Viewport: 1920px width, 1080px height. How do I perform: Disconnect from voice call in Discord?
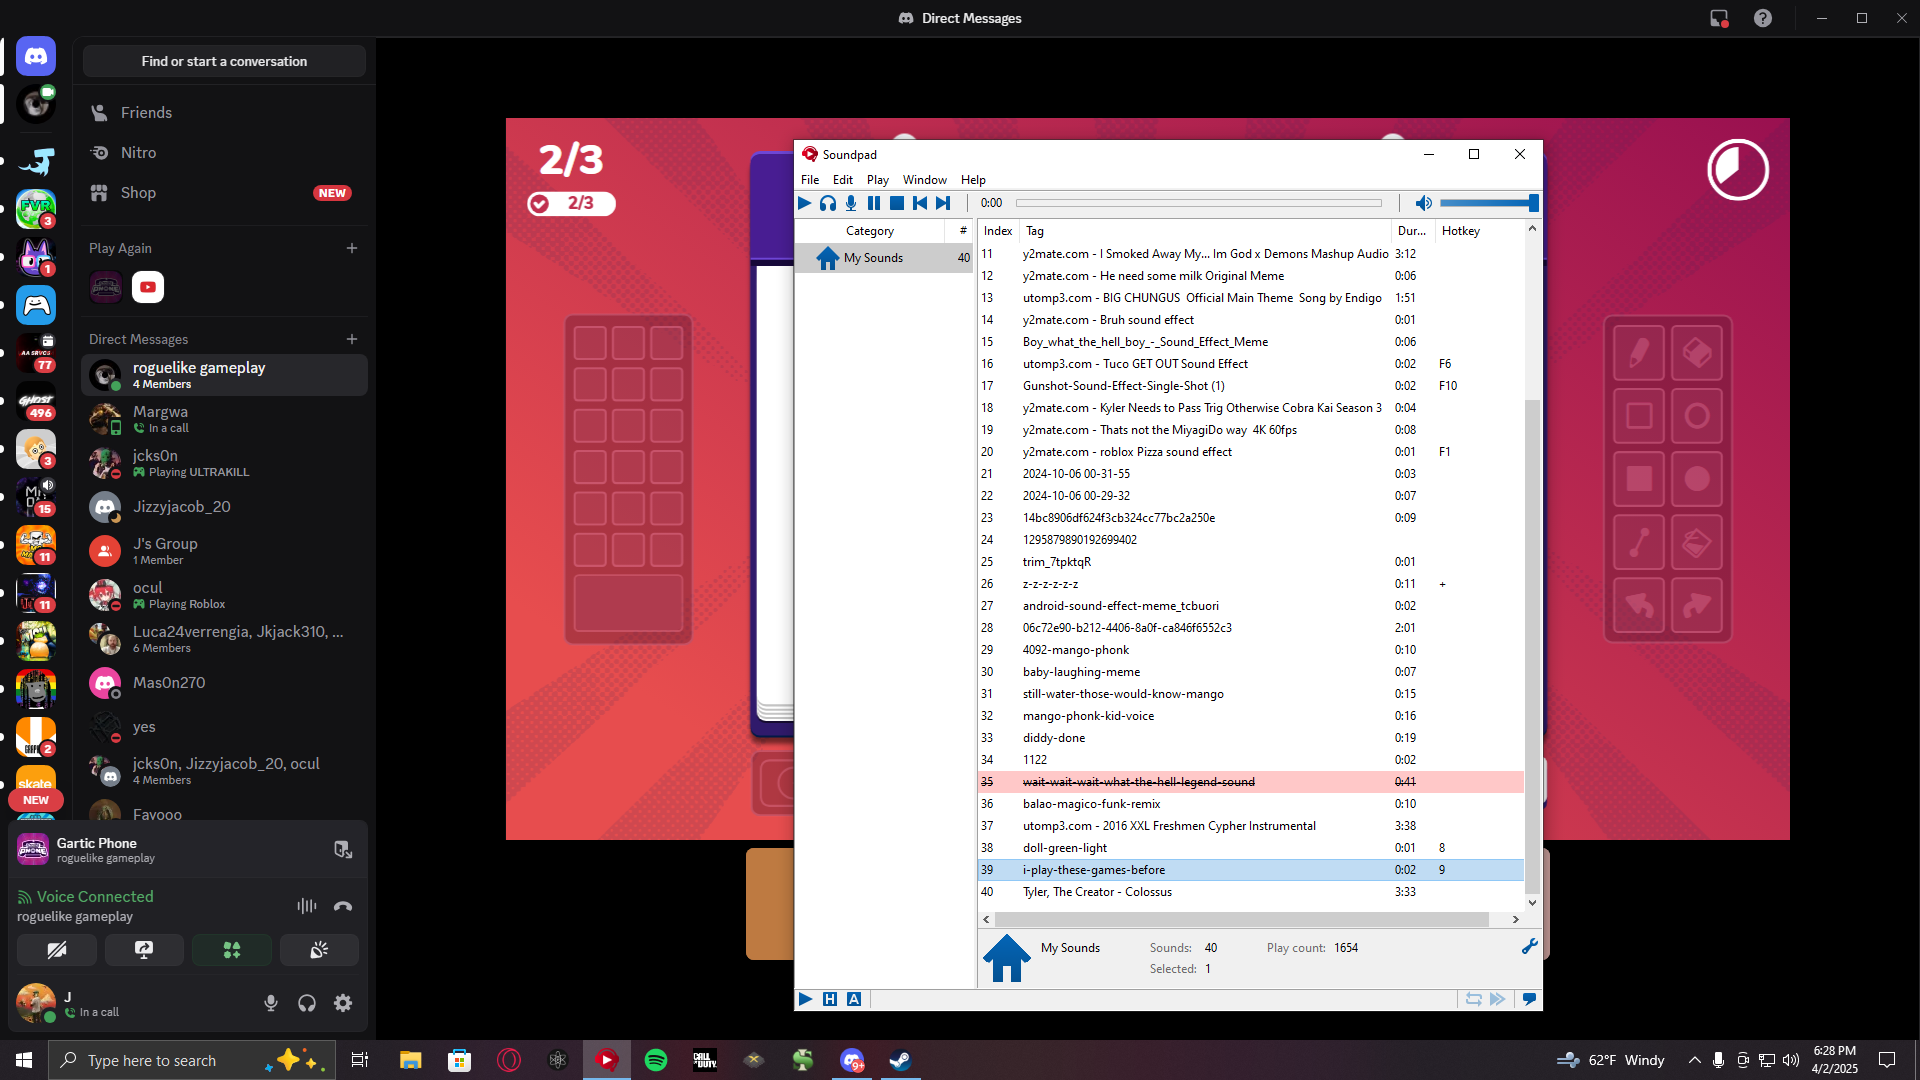tap(343, 906)
